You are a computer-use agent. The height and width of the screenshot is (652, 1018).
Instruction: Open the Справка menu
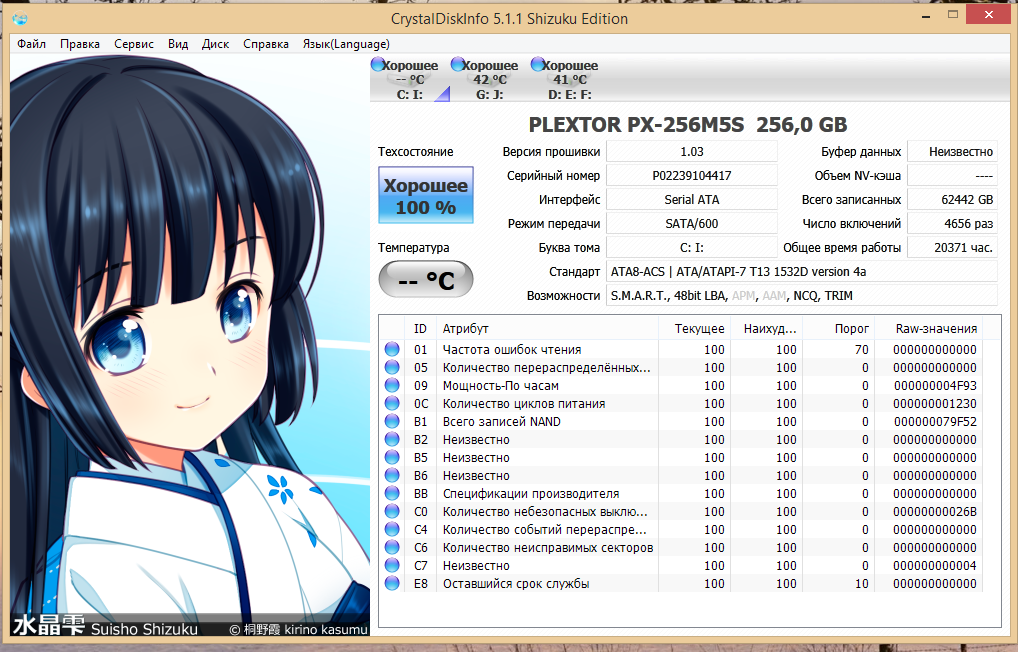(x=266, y=44)
